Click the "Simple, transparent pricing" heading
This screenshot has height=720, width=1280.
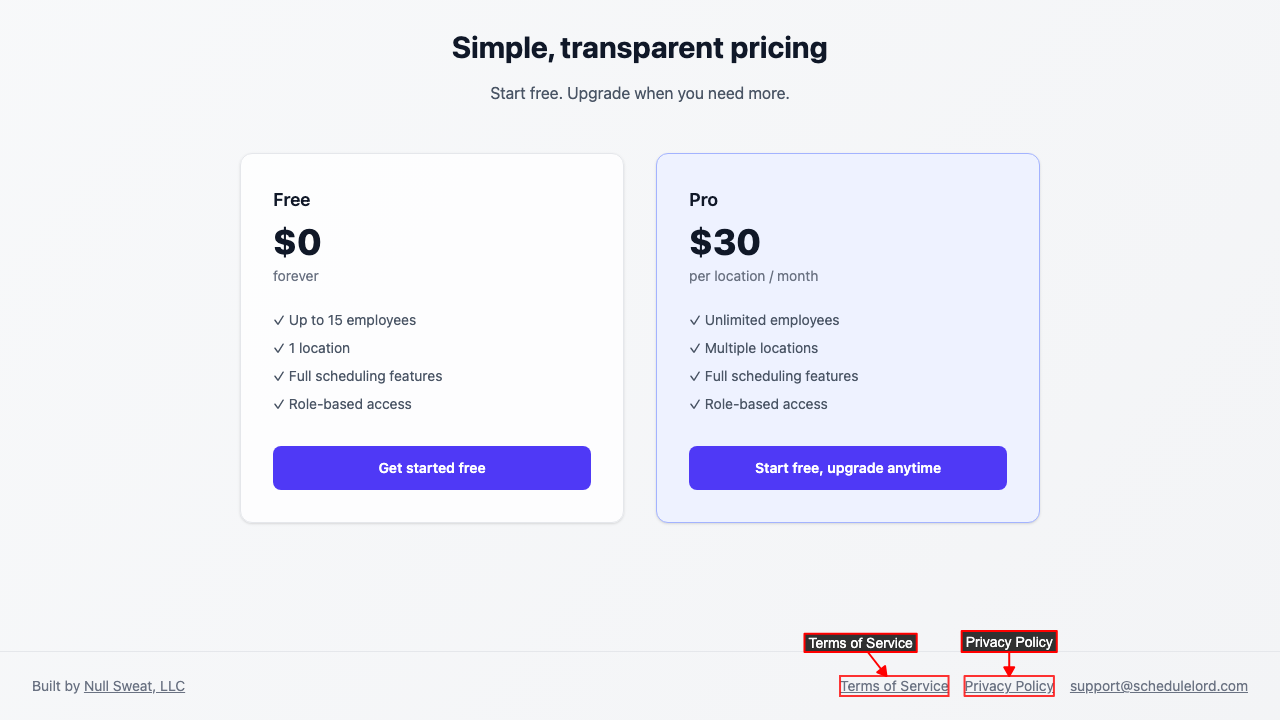pos(639,48)
